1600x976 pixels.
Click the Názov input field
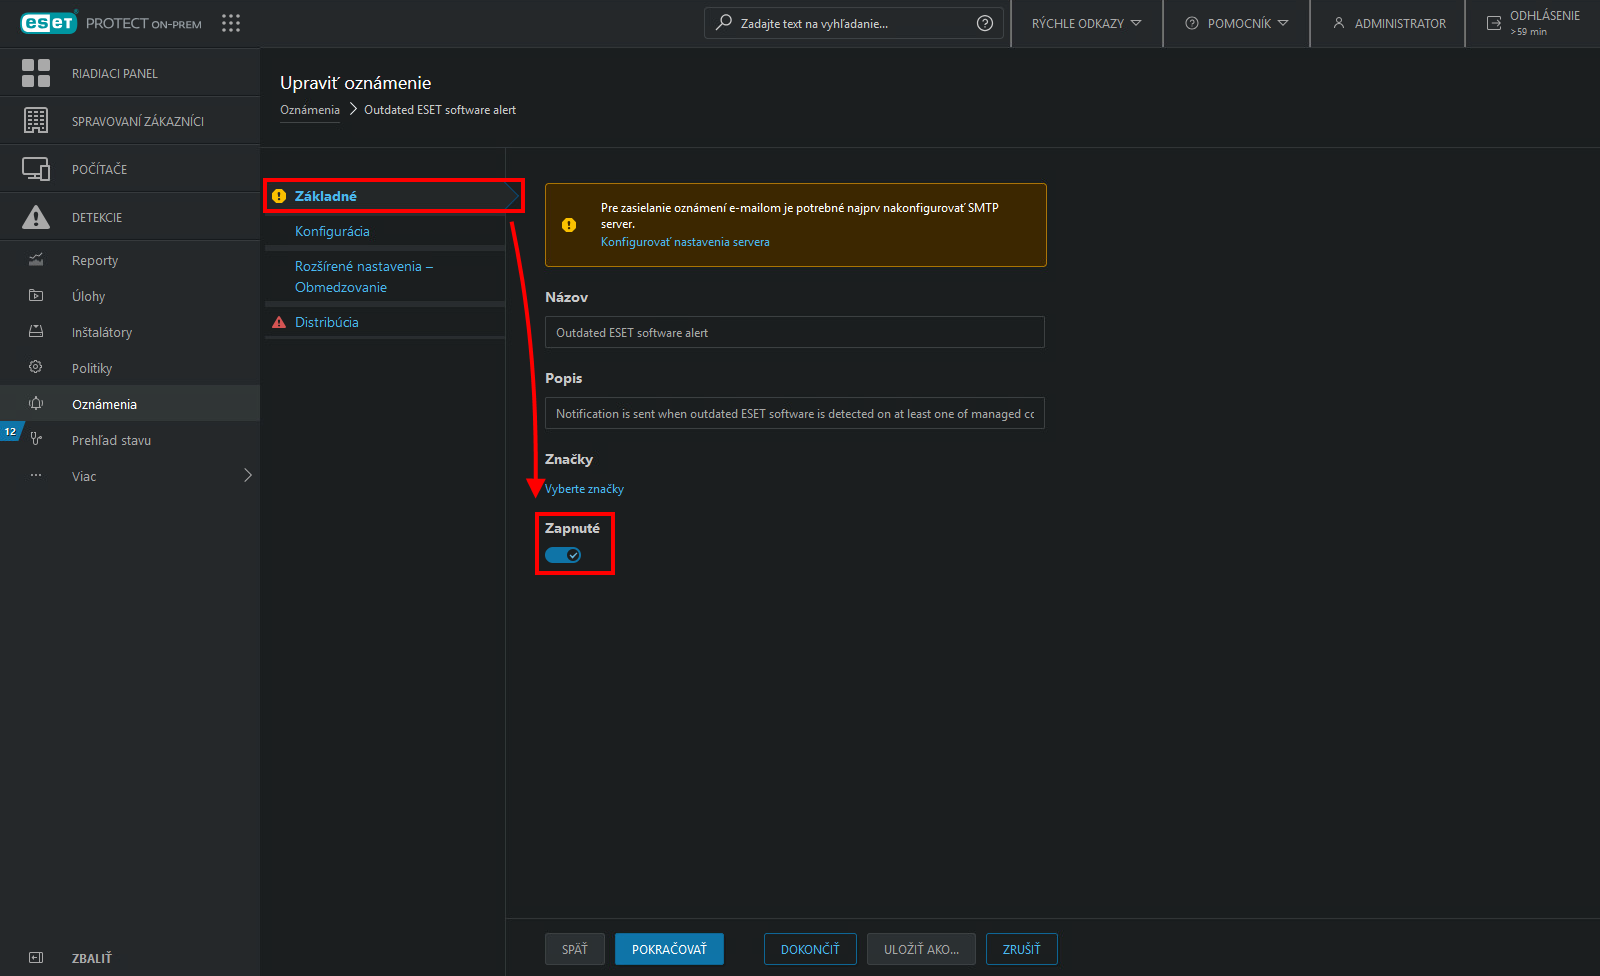pyautogui.click(x=795, y=332)
